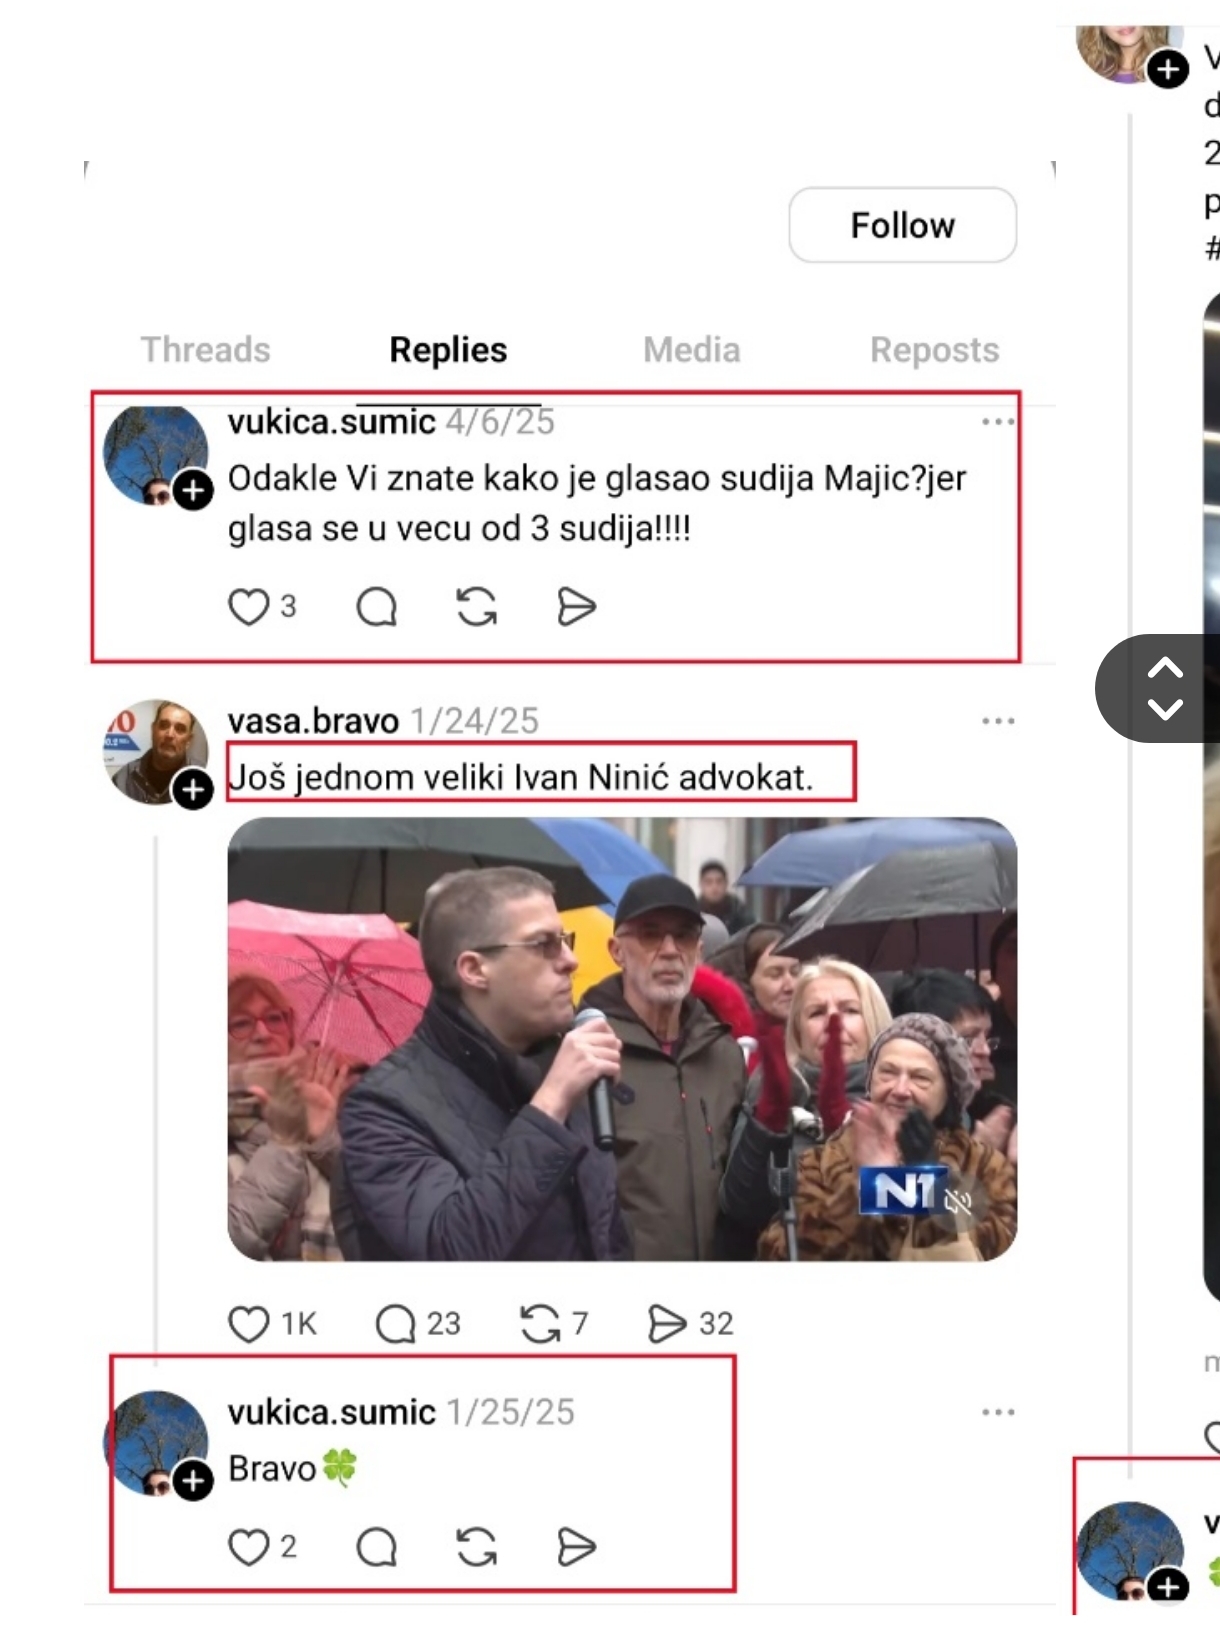Viewport: 1220px width, 1635px height.
Task: Share vasa.bravo's post with 32 shares
Action: 667,1324
